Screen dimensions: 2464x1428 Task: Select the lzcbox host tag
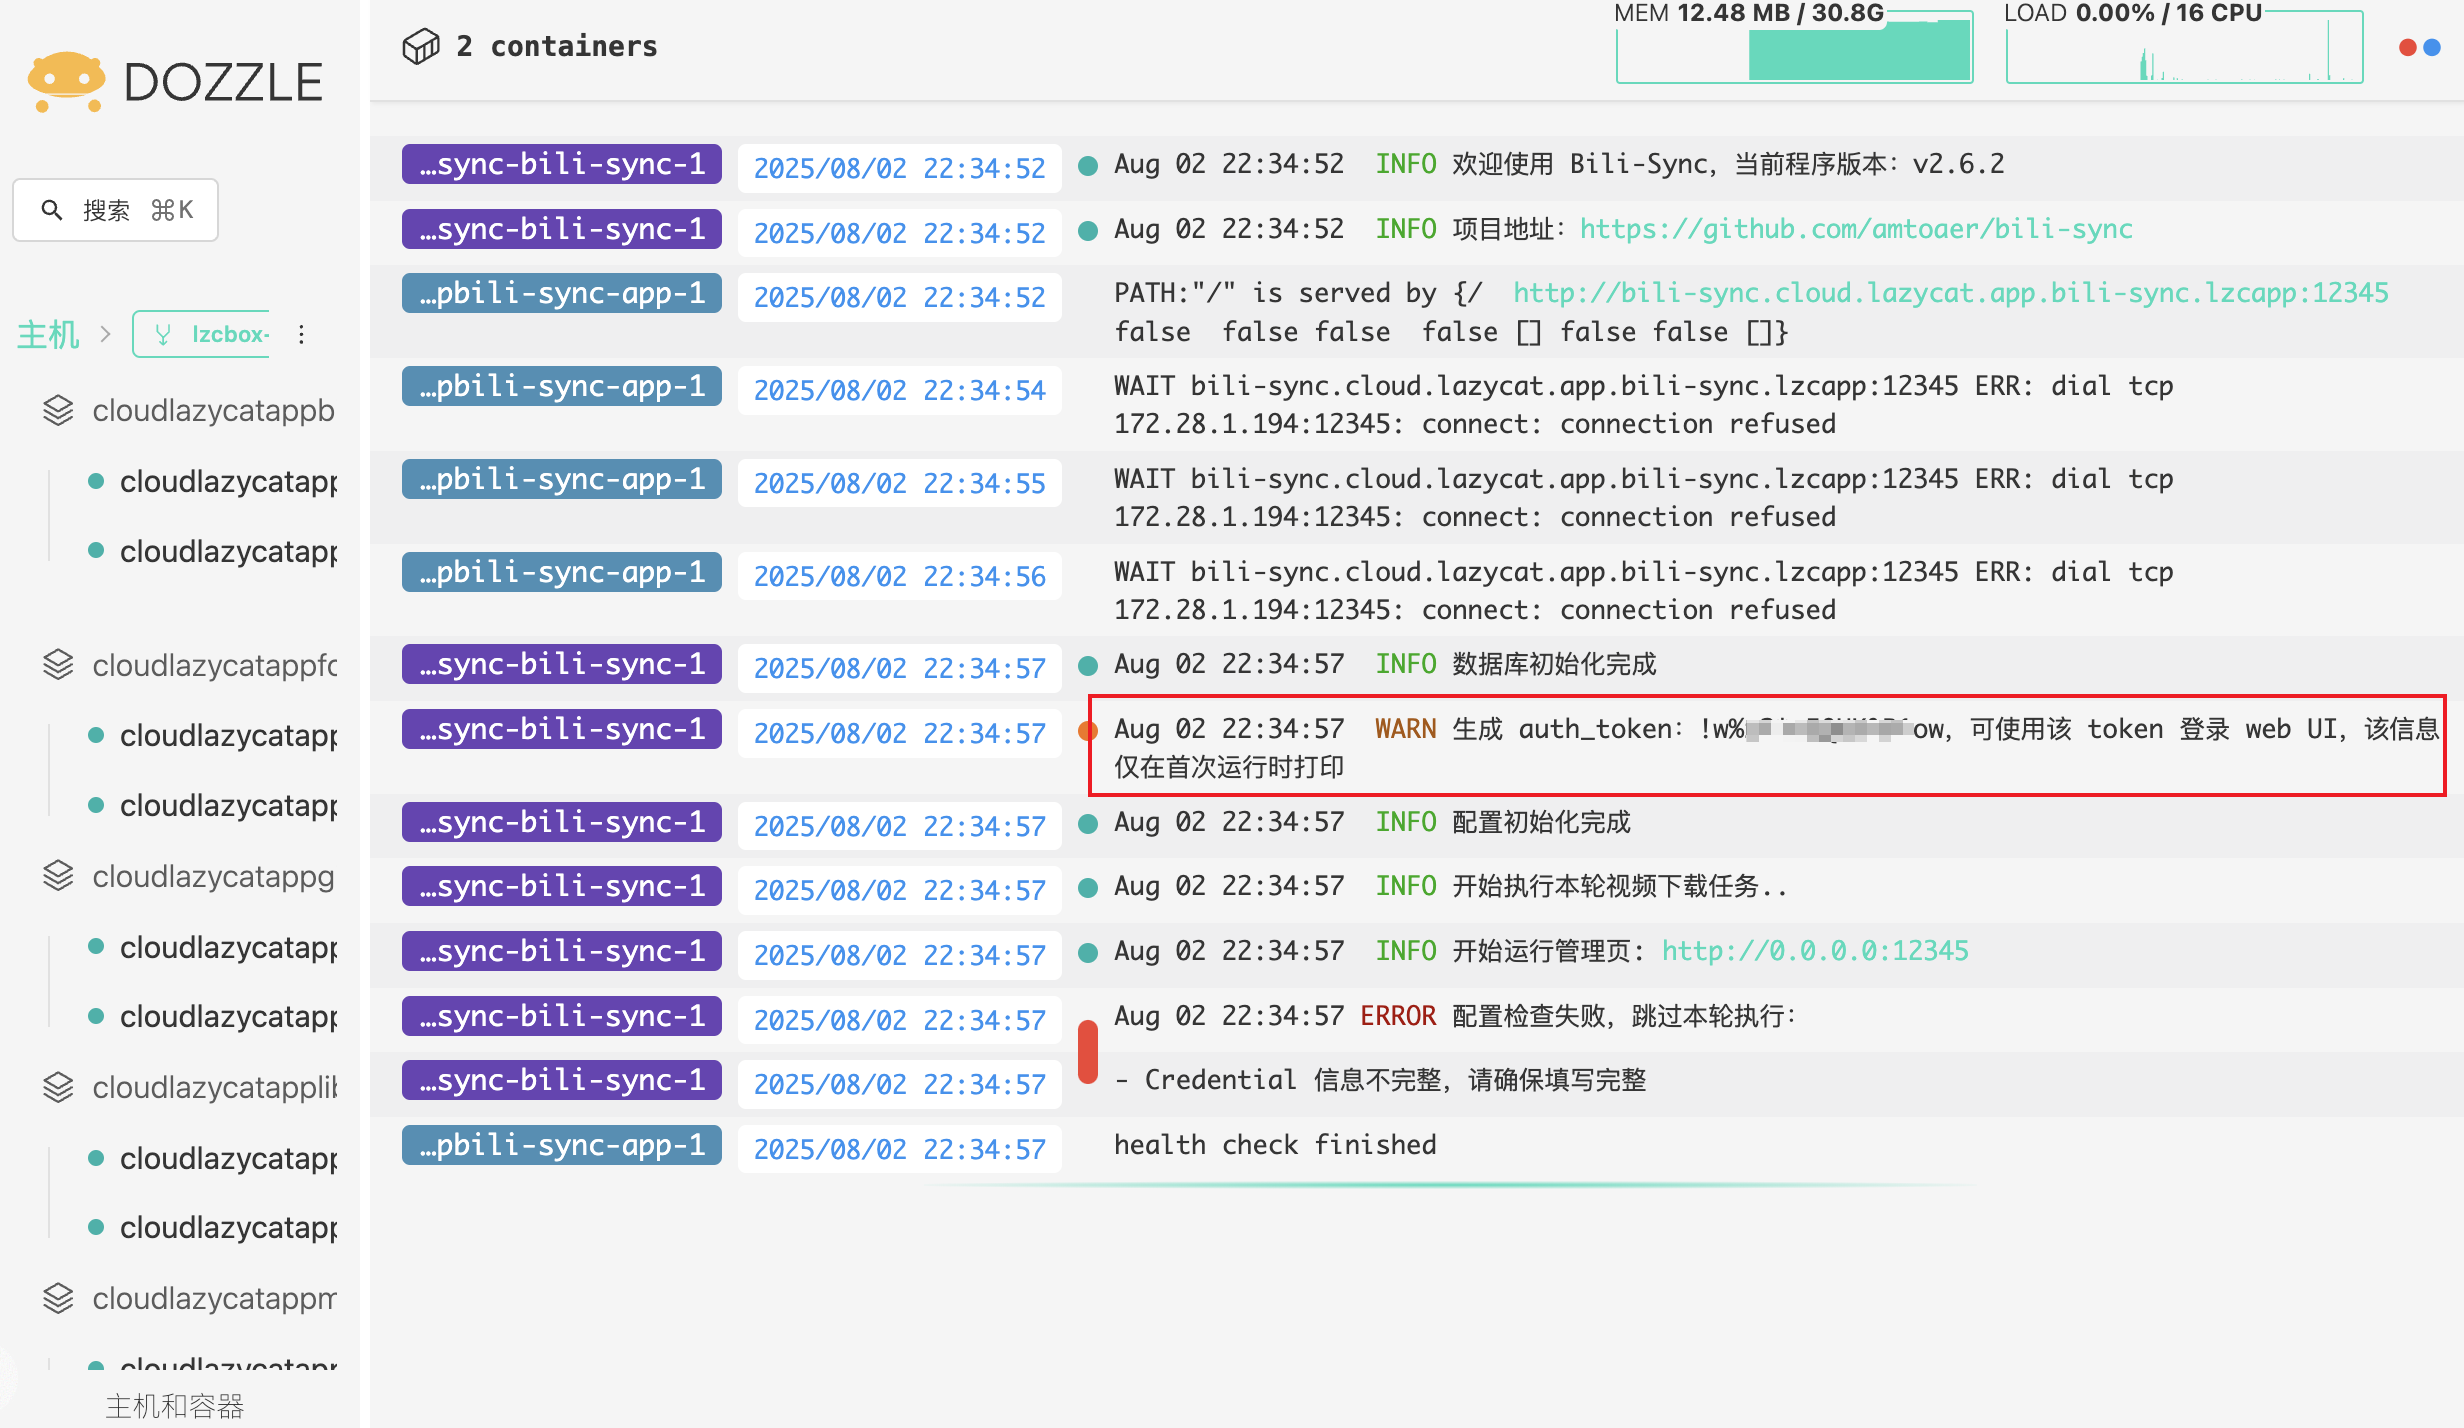coord(202,334)
